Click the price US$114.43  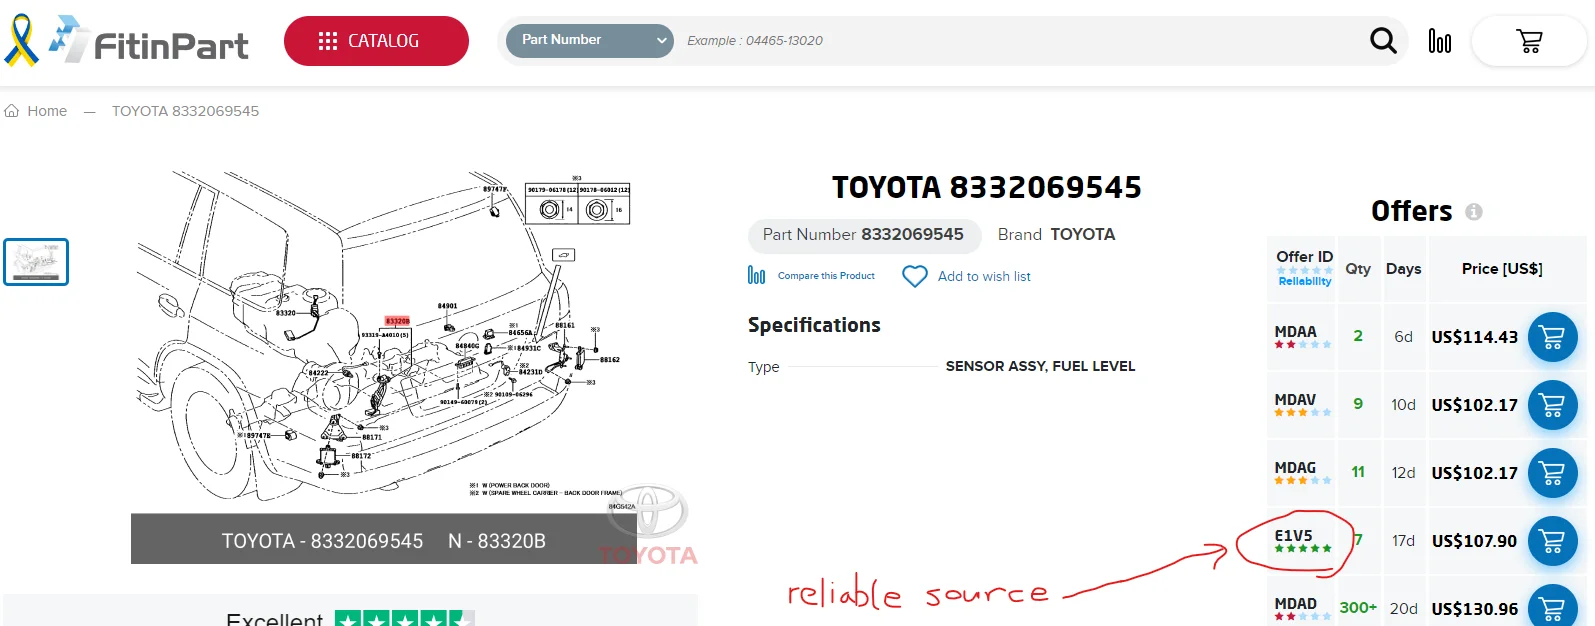(x=1475, y=337)
